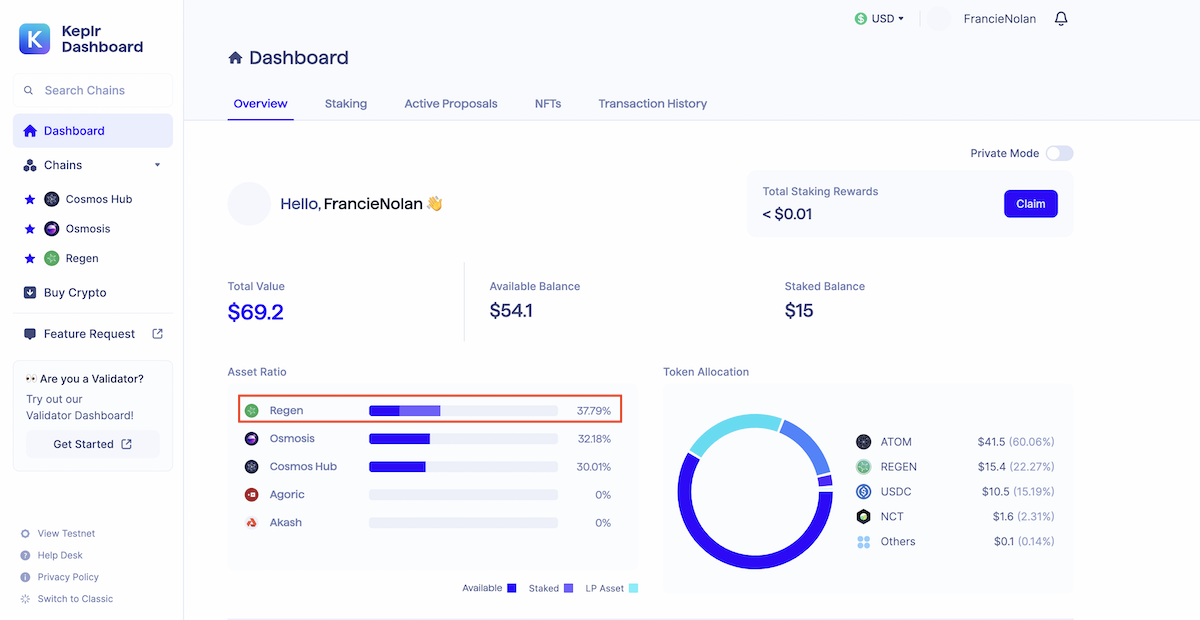Click the Keplr Dashboard logo icon

coord(36,39)
